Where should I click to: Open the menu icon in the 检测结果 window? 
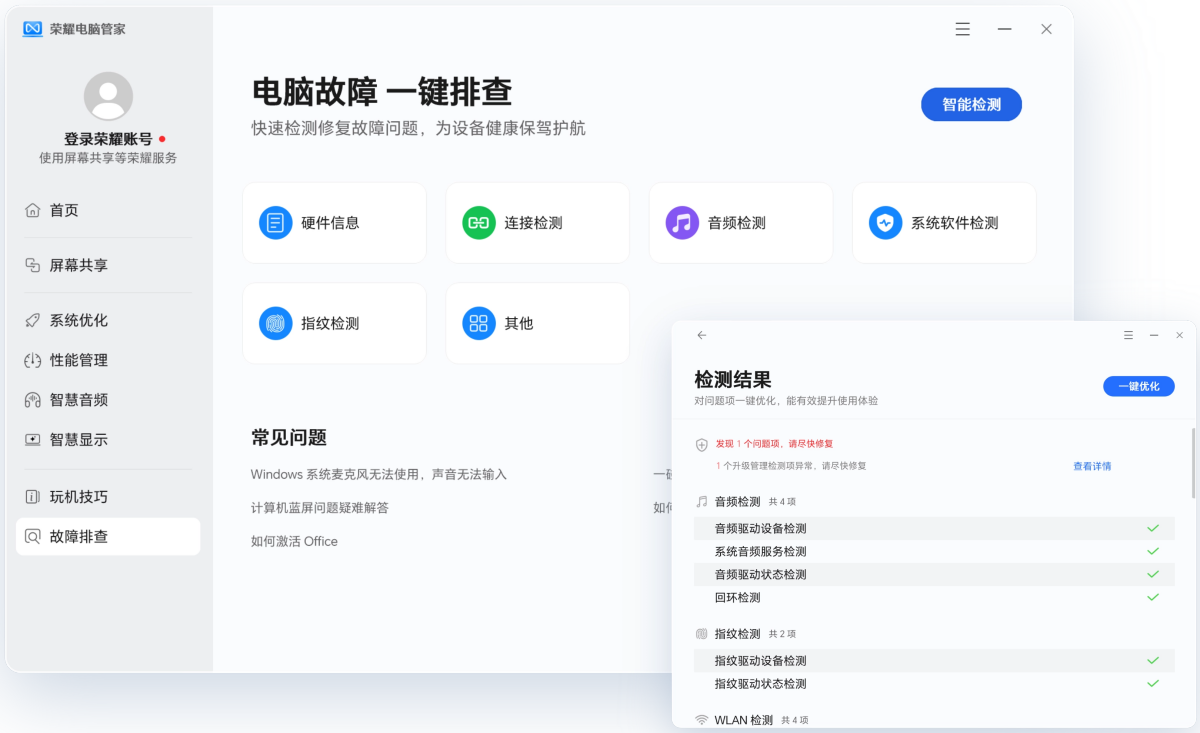coord(1128,335)
